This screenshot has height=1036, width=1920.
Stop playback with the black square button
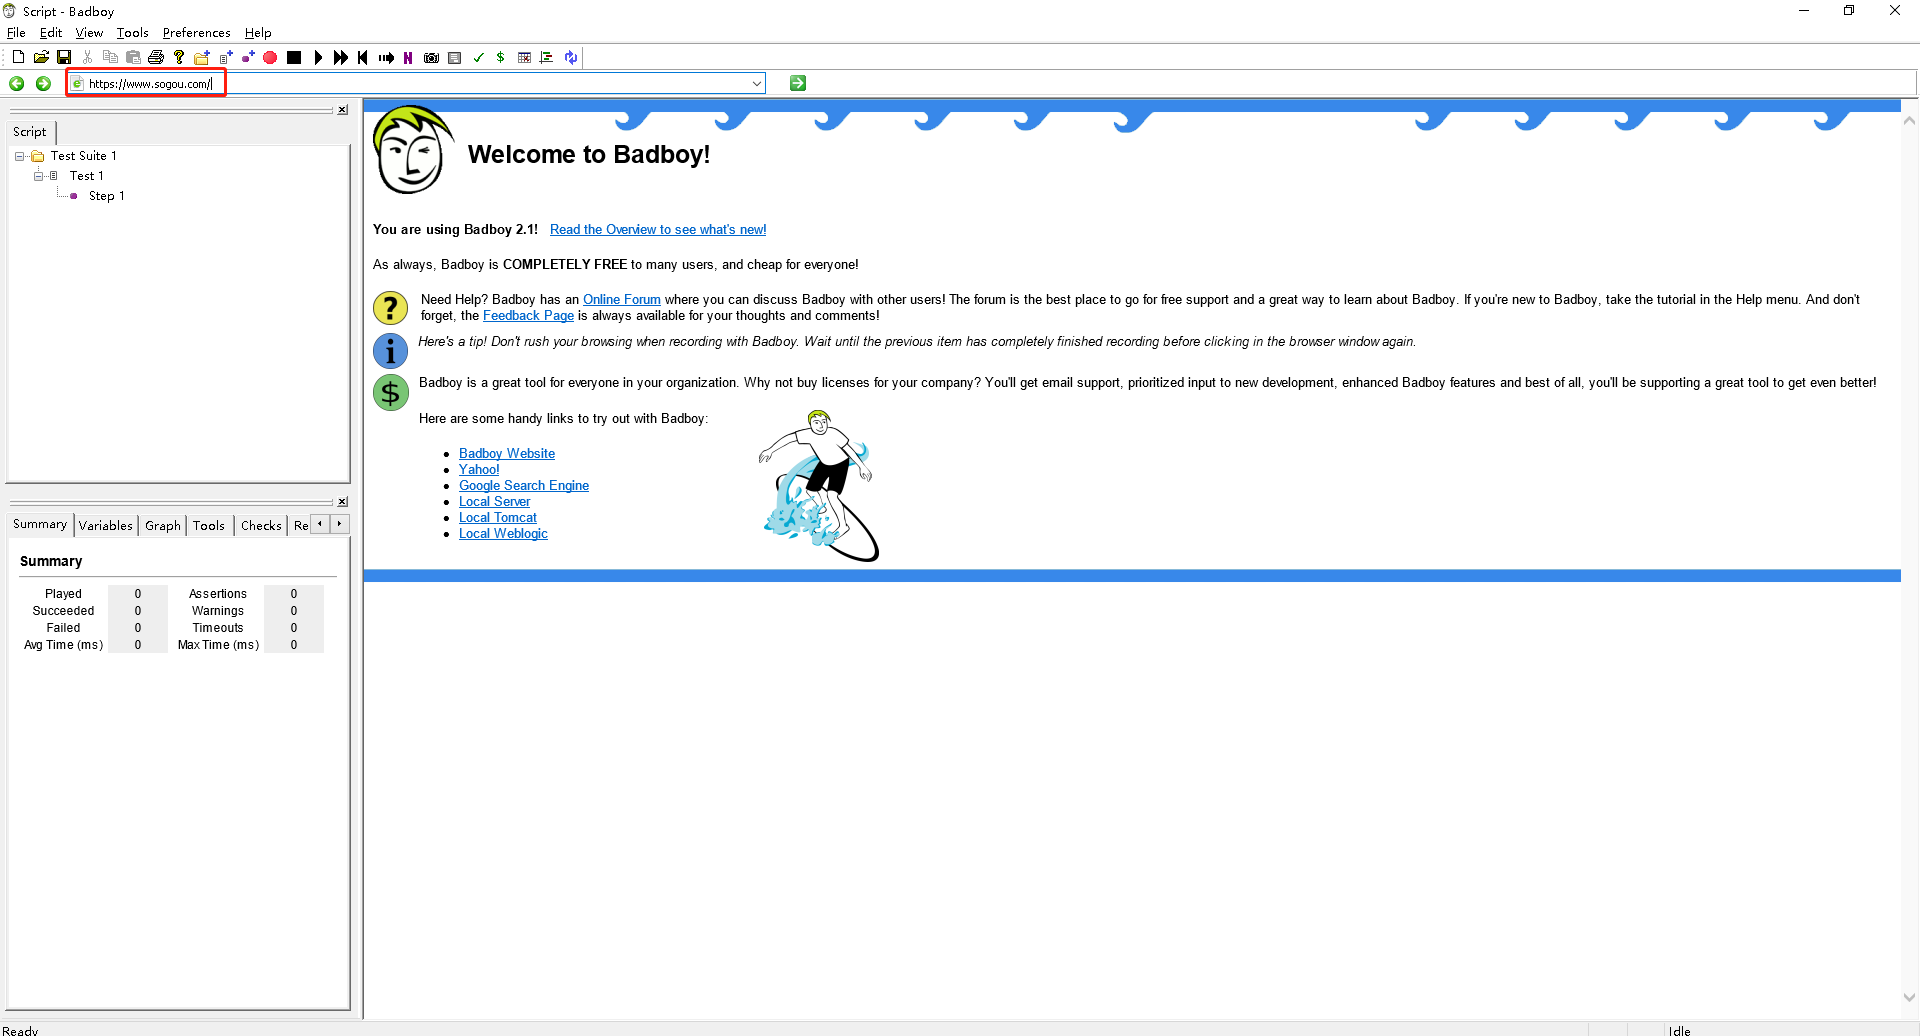point(294,57)
